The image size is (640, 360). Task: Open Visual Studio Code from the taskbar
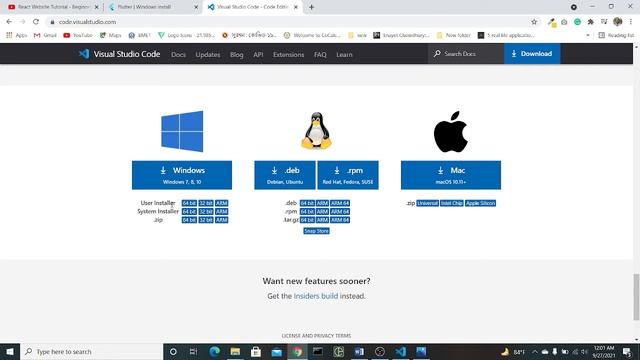[400, 351]
